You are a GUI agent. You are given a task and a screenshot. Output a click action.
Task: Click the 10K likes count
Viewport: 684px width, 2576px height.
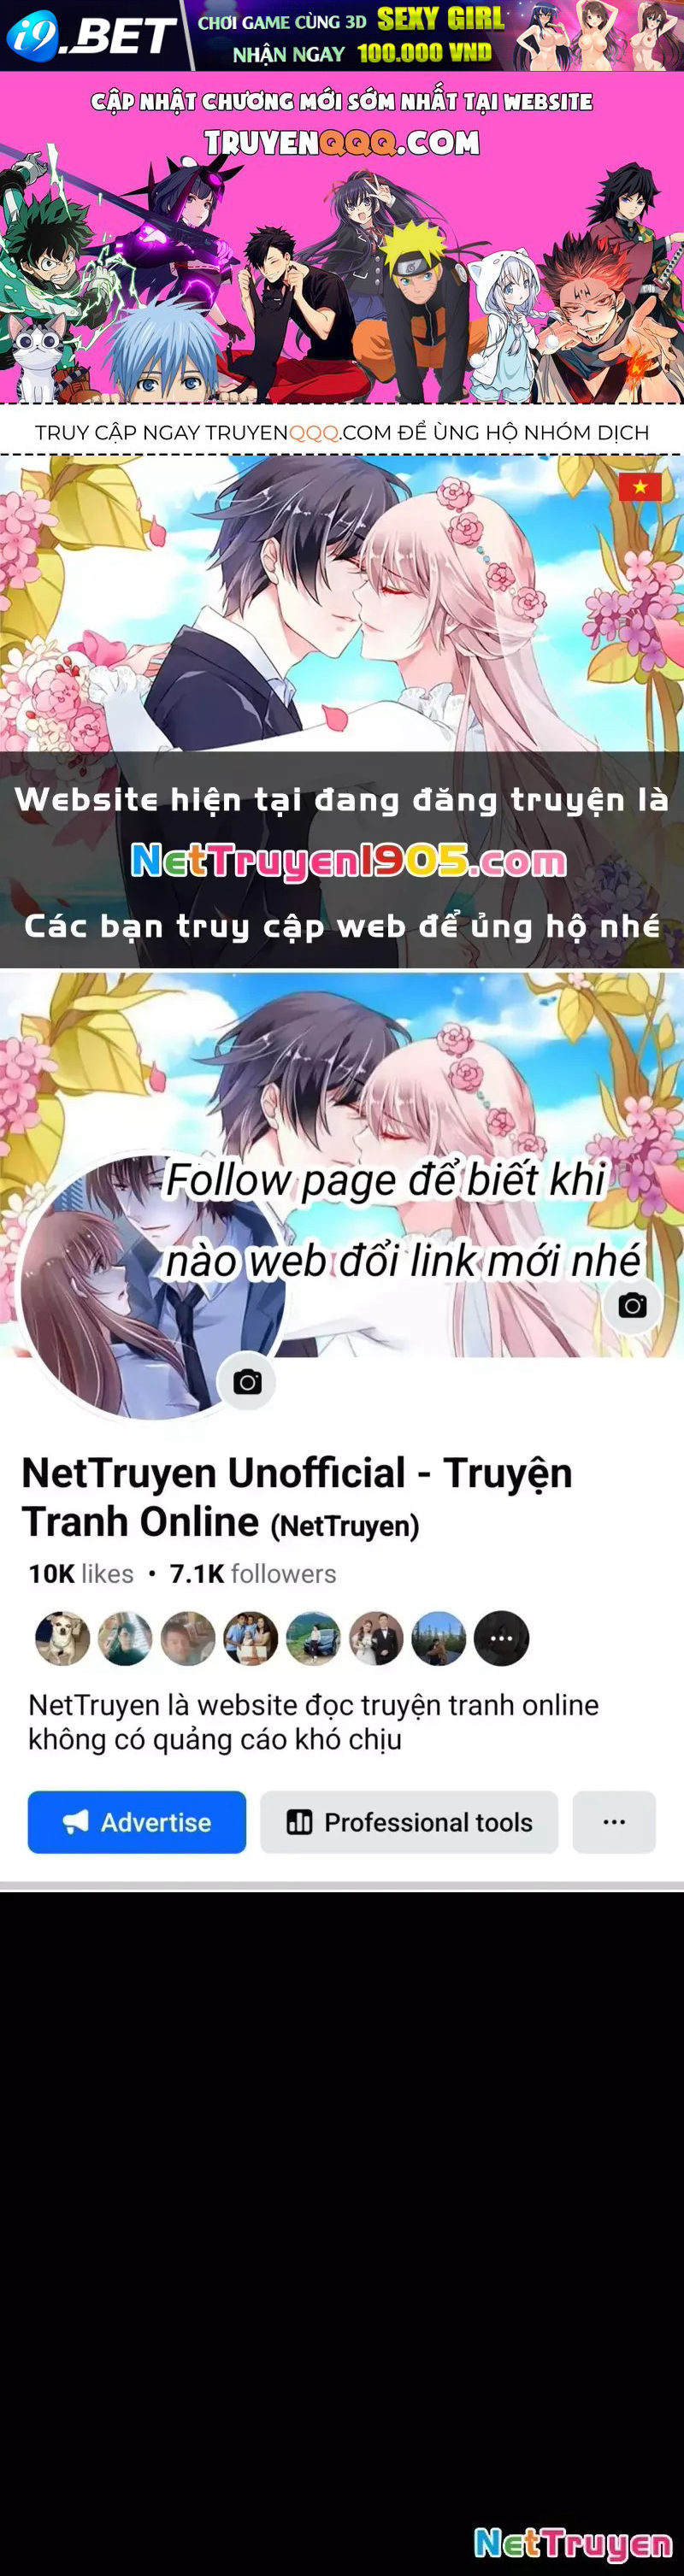point(81,1574)
